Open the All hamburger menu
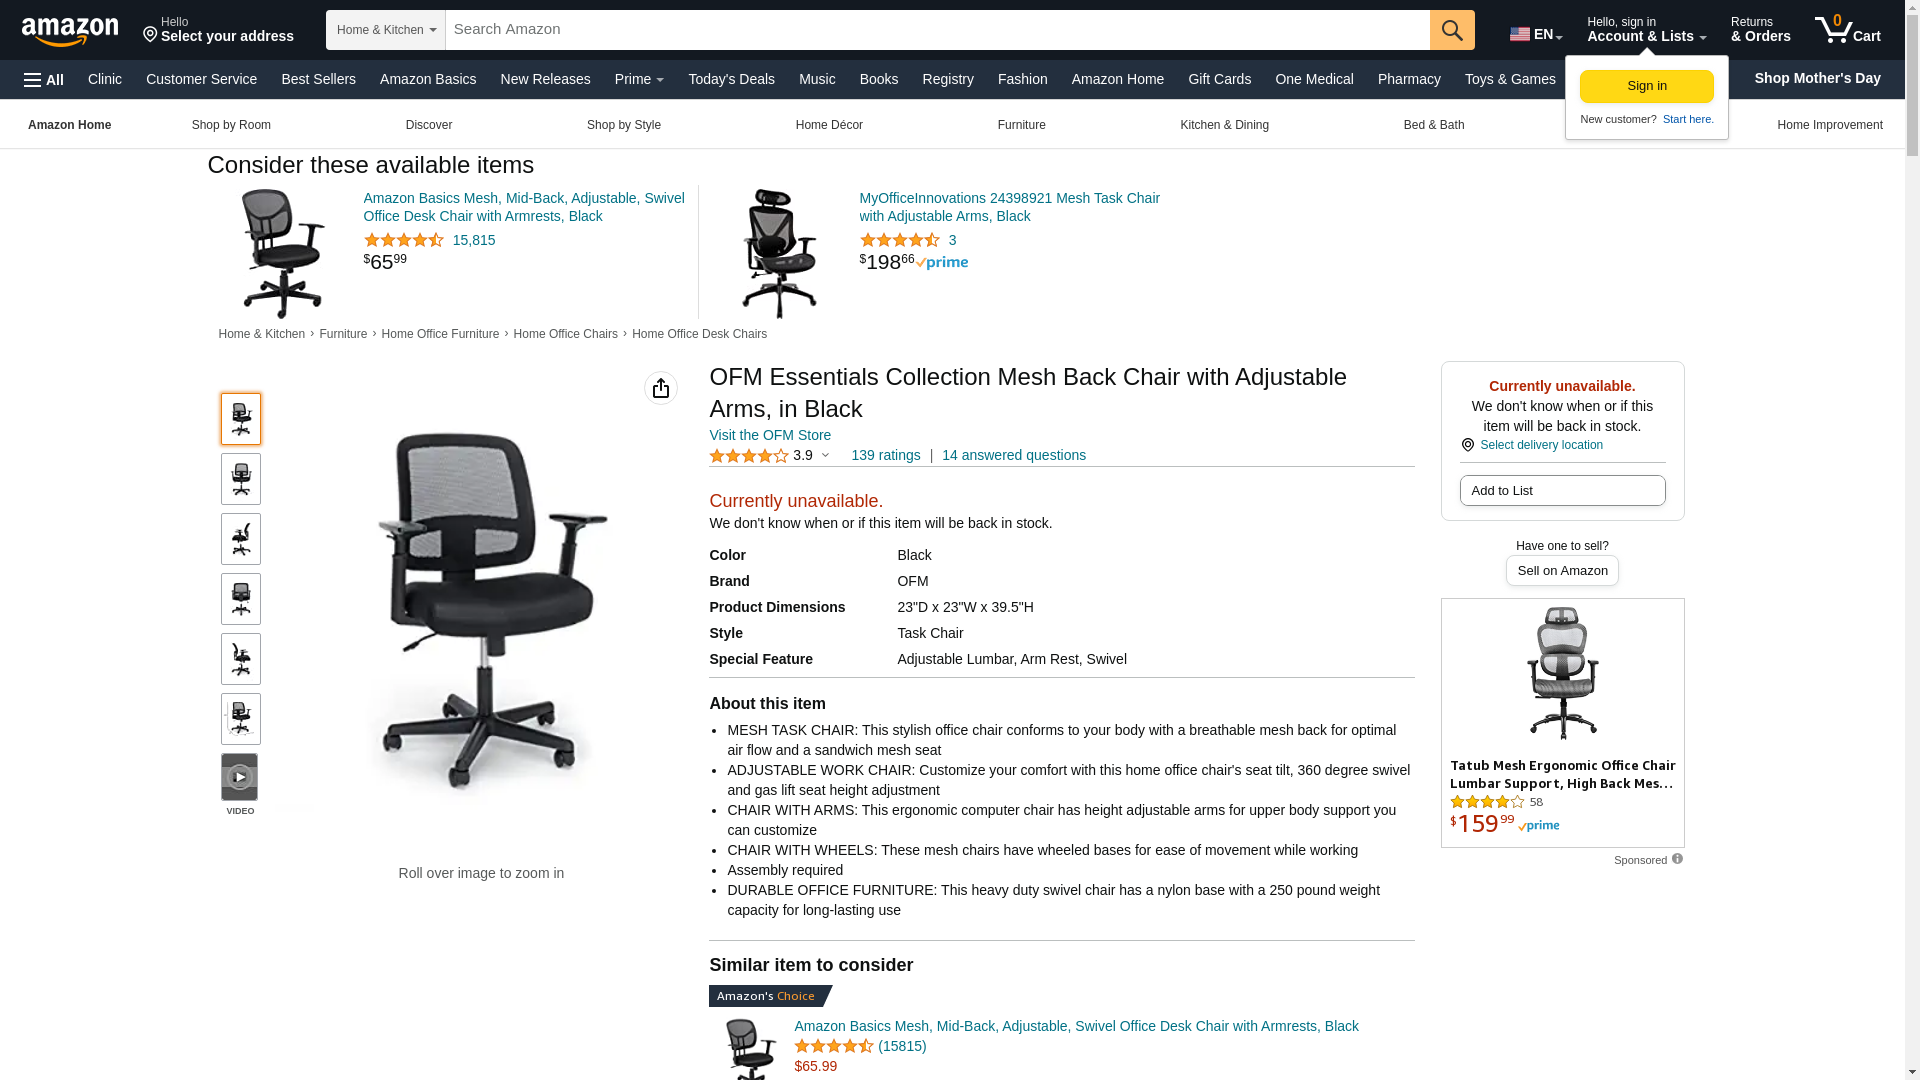The width and height of the screenshot is (1920, 1080). pyautogui.click(x=44, y=79)
